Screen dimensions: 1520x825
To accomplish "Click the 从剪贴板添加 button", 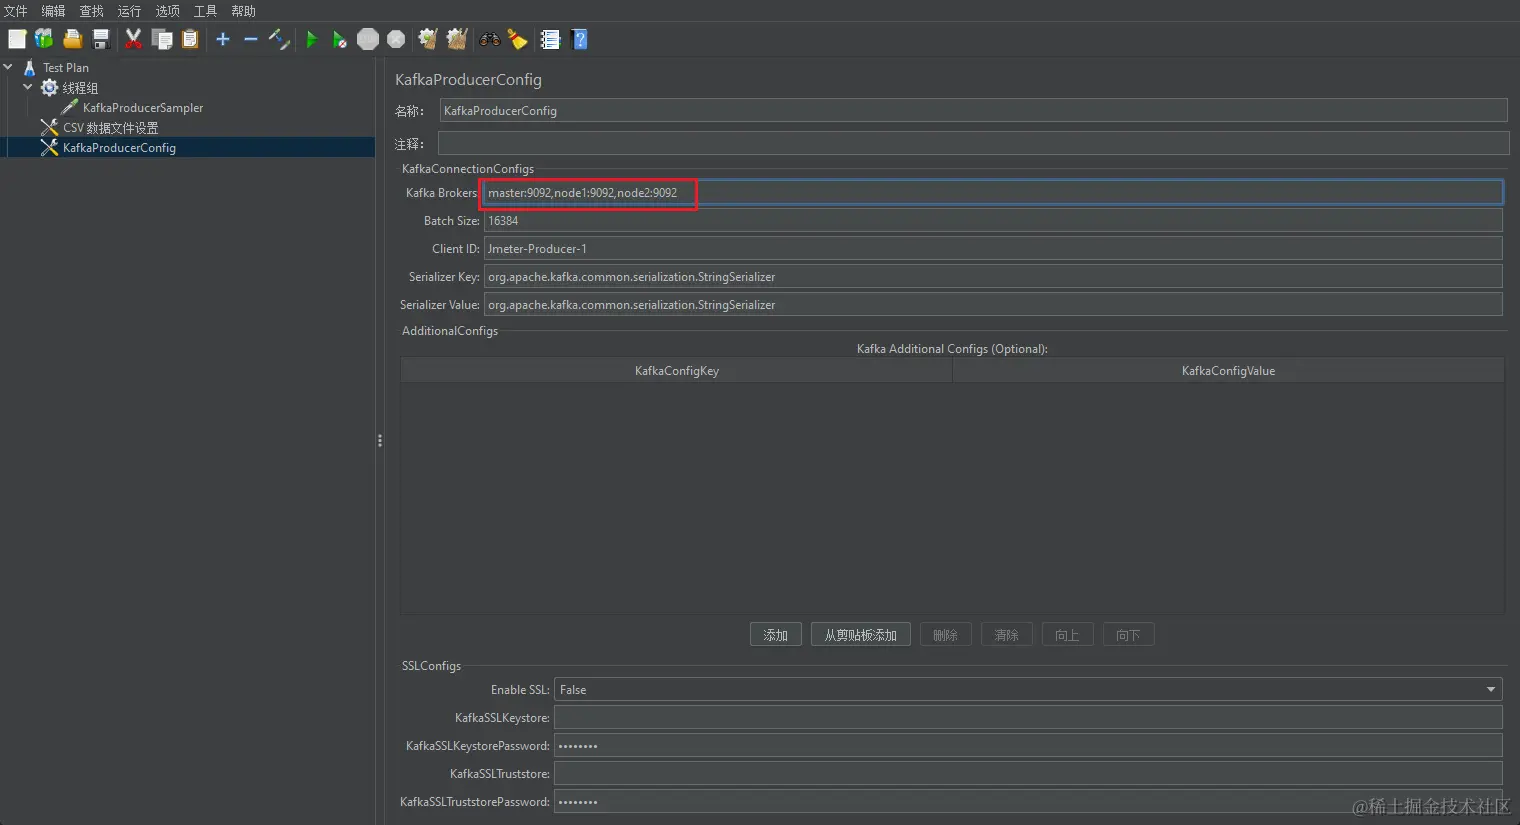I will coord(861,635).
